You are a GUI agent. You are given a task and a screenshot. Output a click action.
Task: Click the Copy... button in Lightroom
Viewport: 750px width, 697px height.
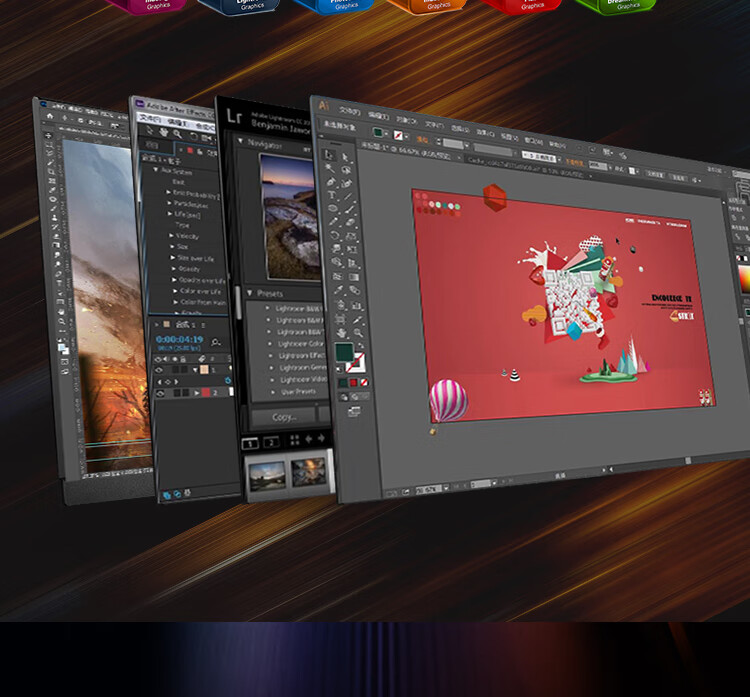click(284, 417)
